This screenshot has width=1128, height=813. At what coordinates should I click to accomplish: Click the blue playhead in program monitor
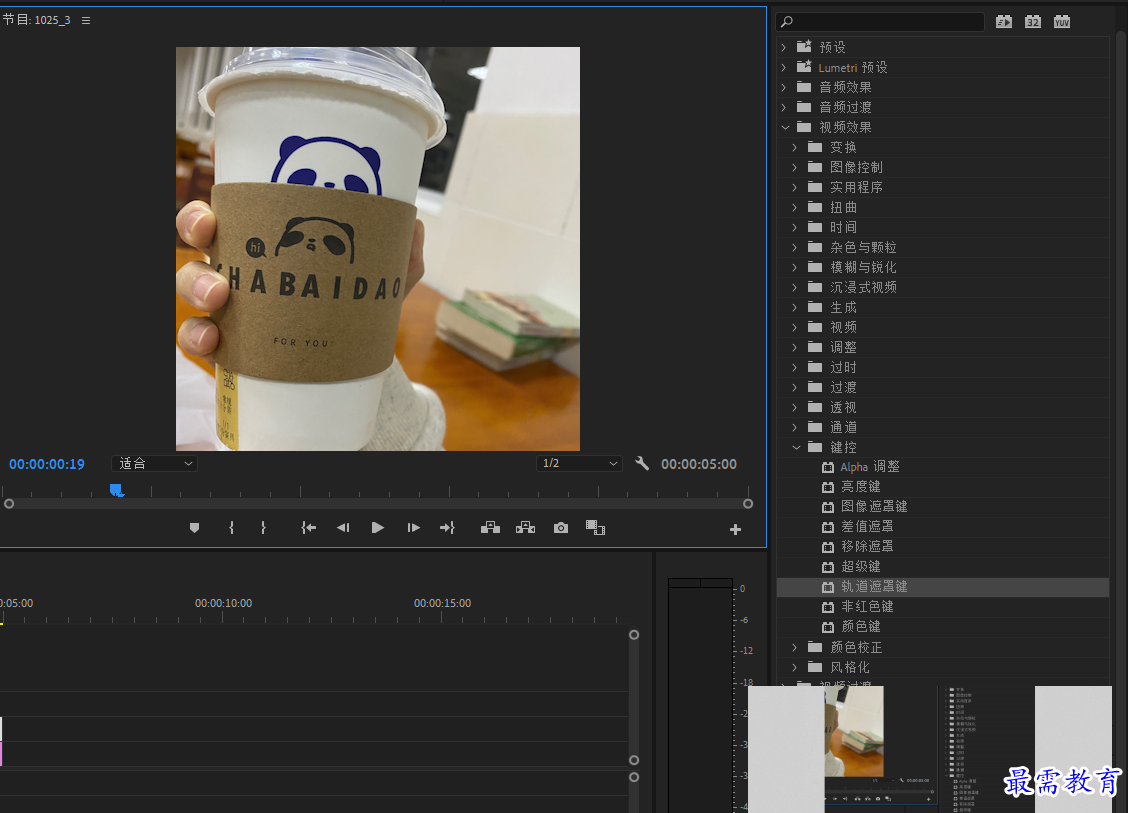point(117,491)
